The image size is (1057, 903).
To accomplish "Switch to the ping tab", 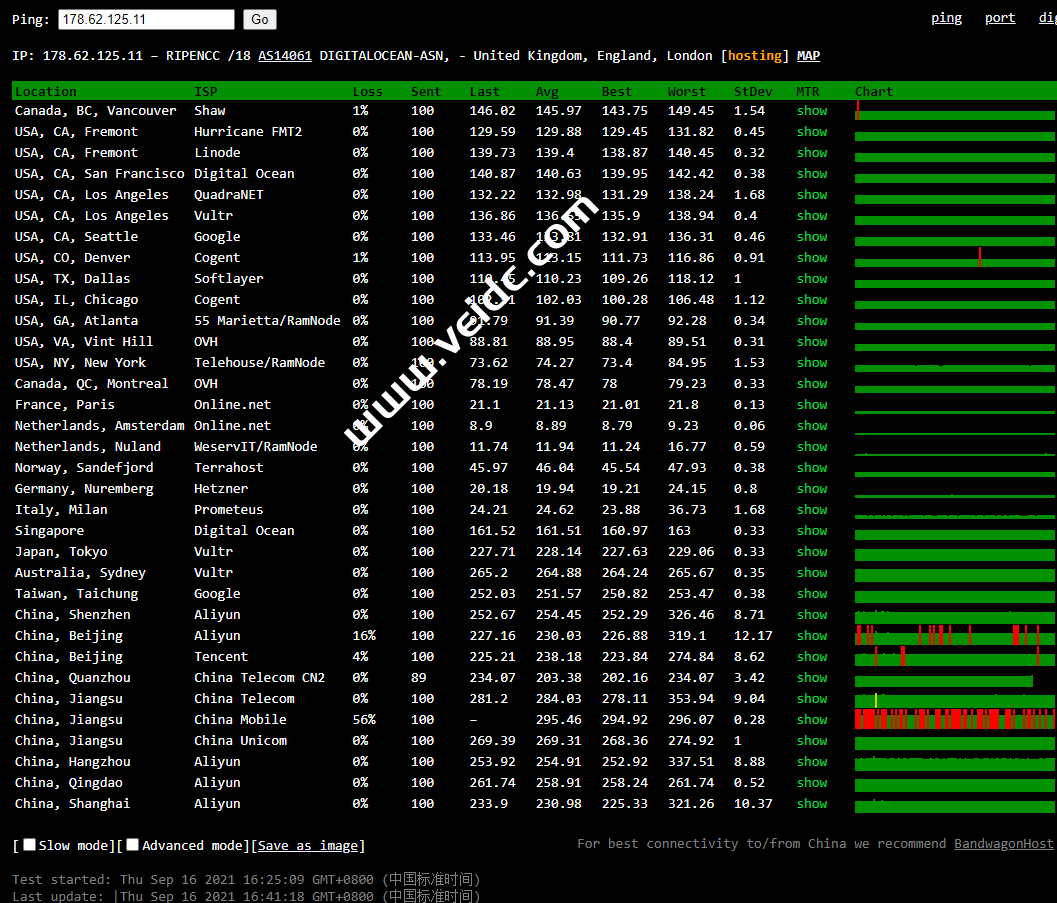I will click(x=946, y=18).
